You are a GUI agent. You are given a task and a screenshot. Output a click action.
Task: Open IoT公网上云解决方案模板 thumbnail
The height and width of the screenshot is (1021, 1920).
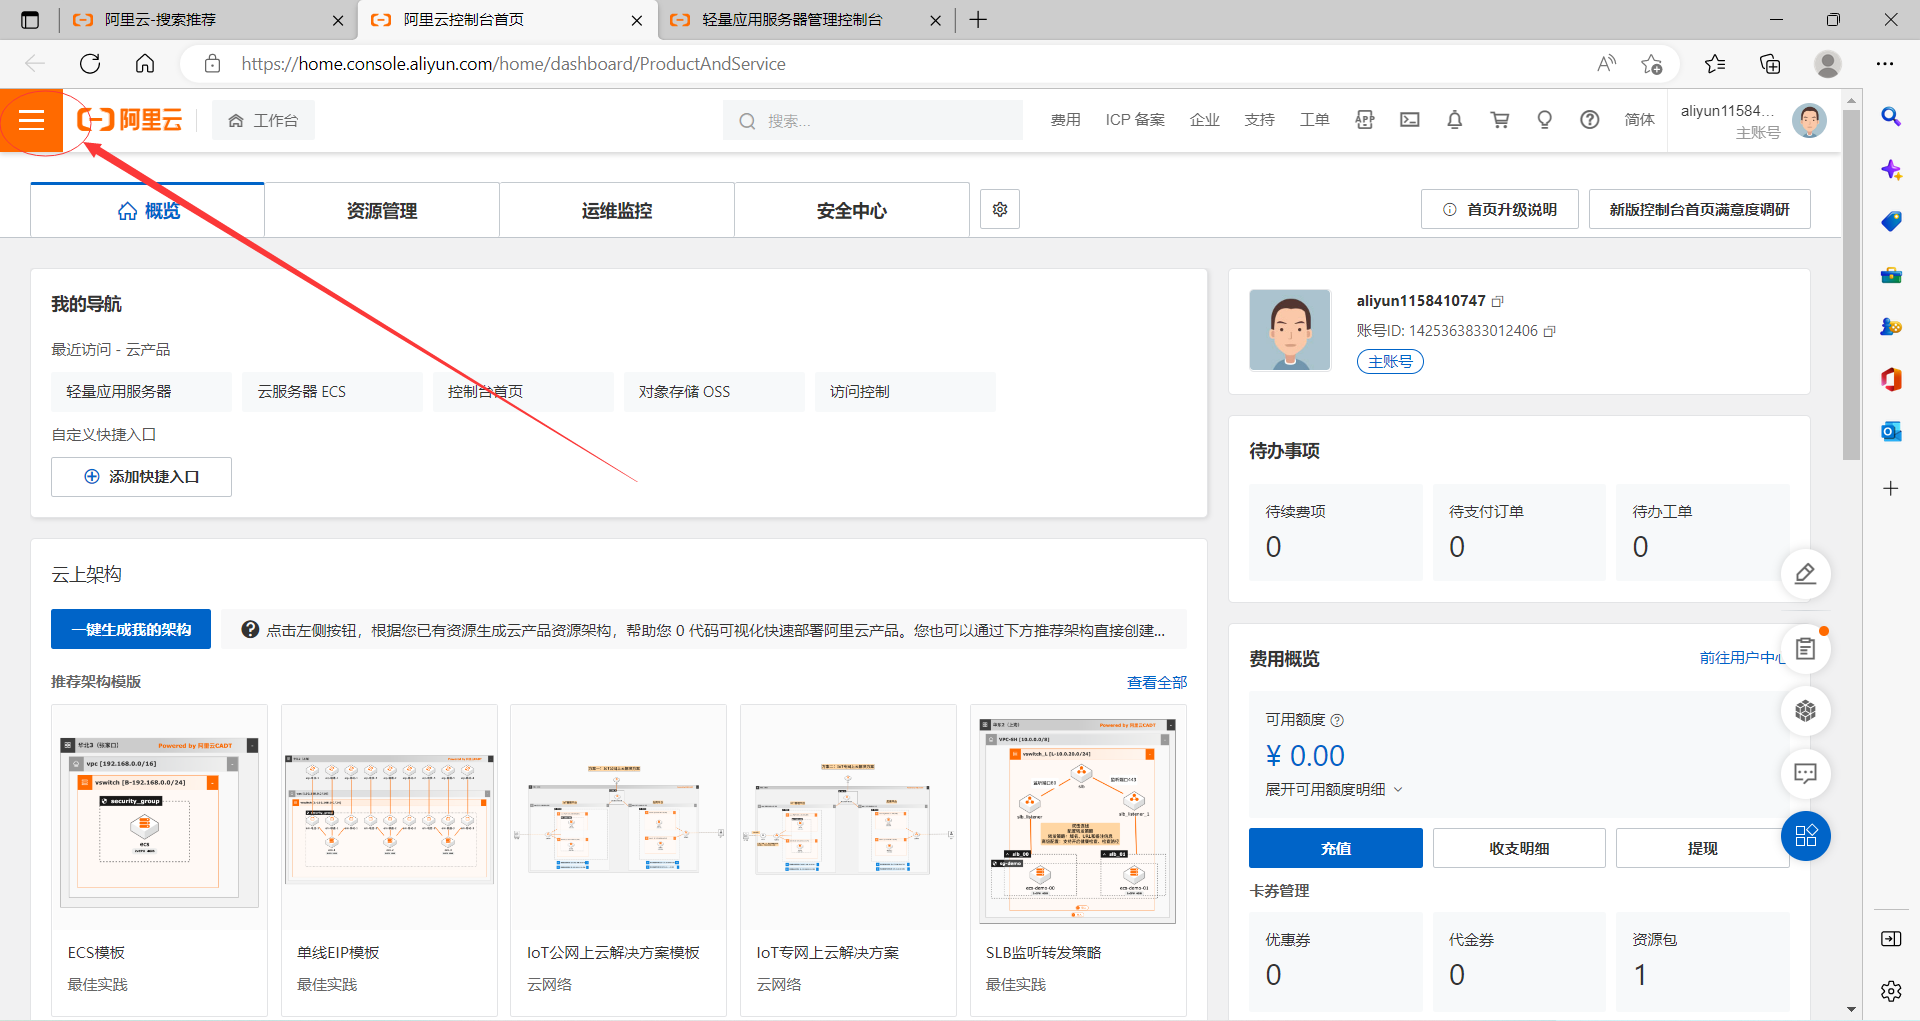(618, 818)
